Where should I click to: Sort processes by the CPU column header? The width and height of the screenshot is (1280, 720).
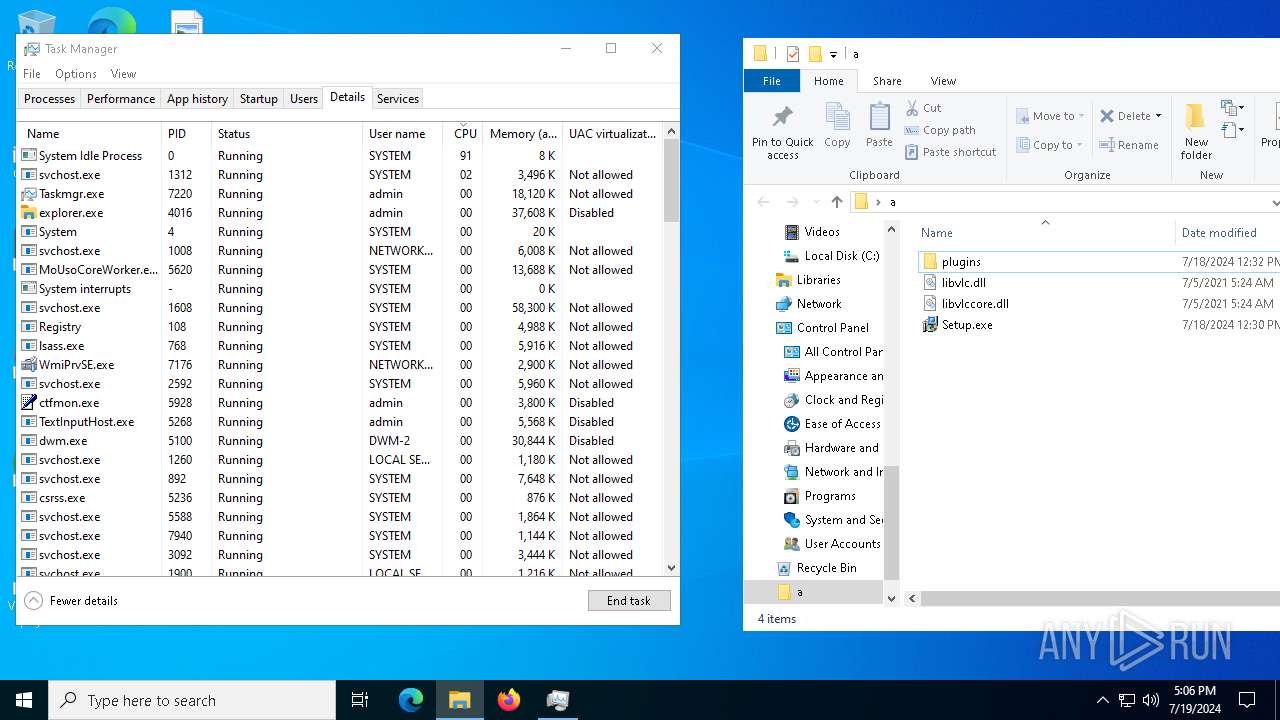pyautogui.click(x=465, y=134)
